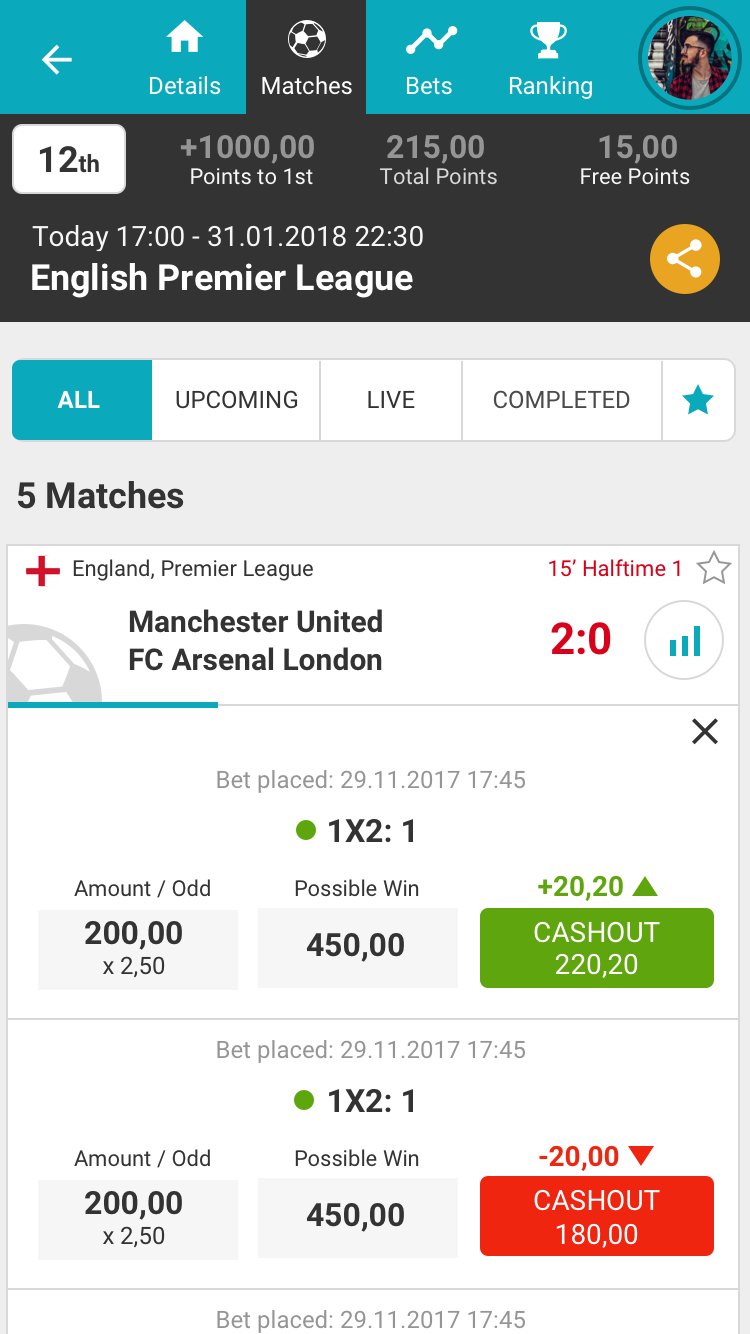Tap the 12th rank badge
Screen dimensions: 750x1334
tap(69, 159)
